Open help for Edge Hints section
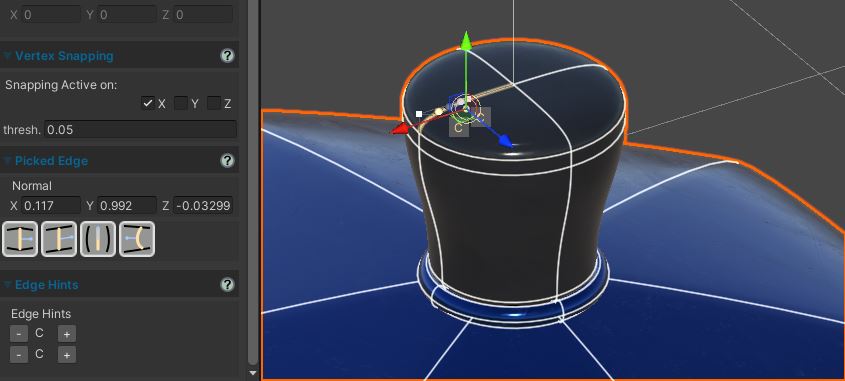845x381 pixels. 228,285
